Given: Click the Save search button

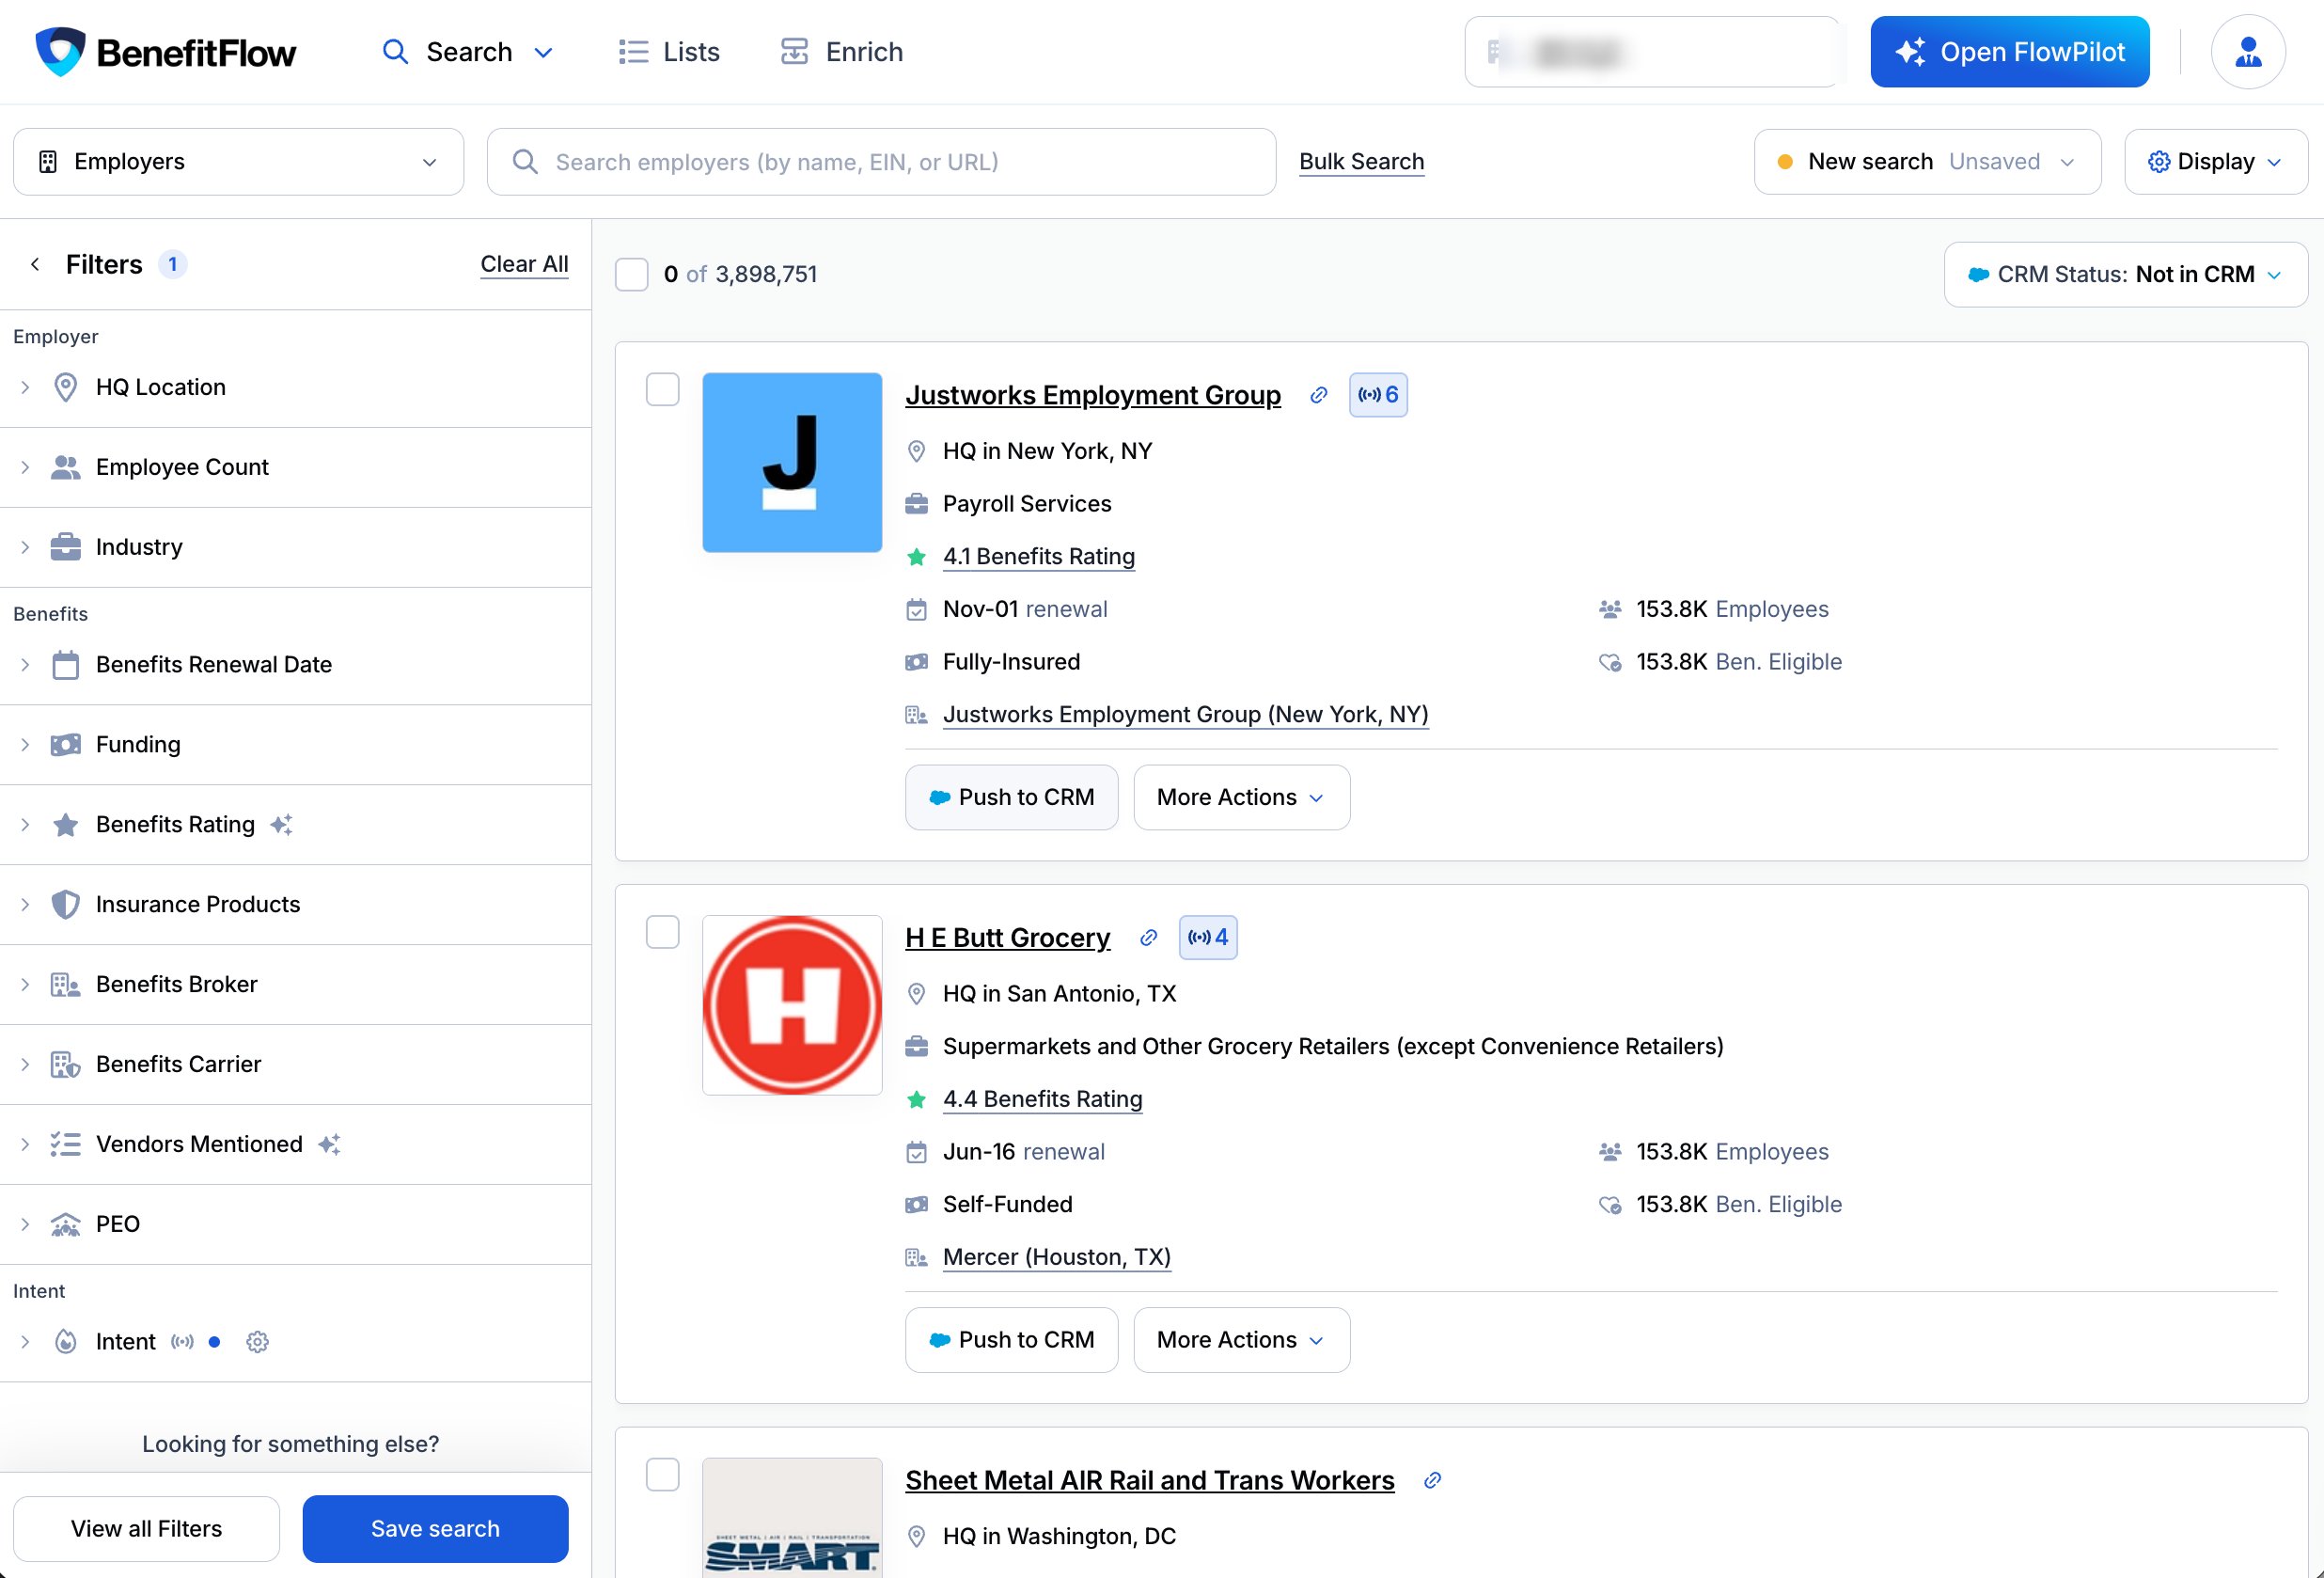Looking at the screenshot, I should point(435,1528).
